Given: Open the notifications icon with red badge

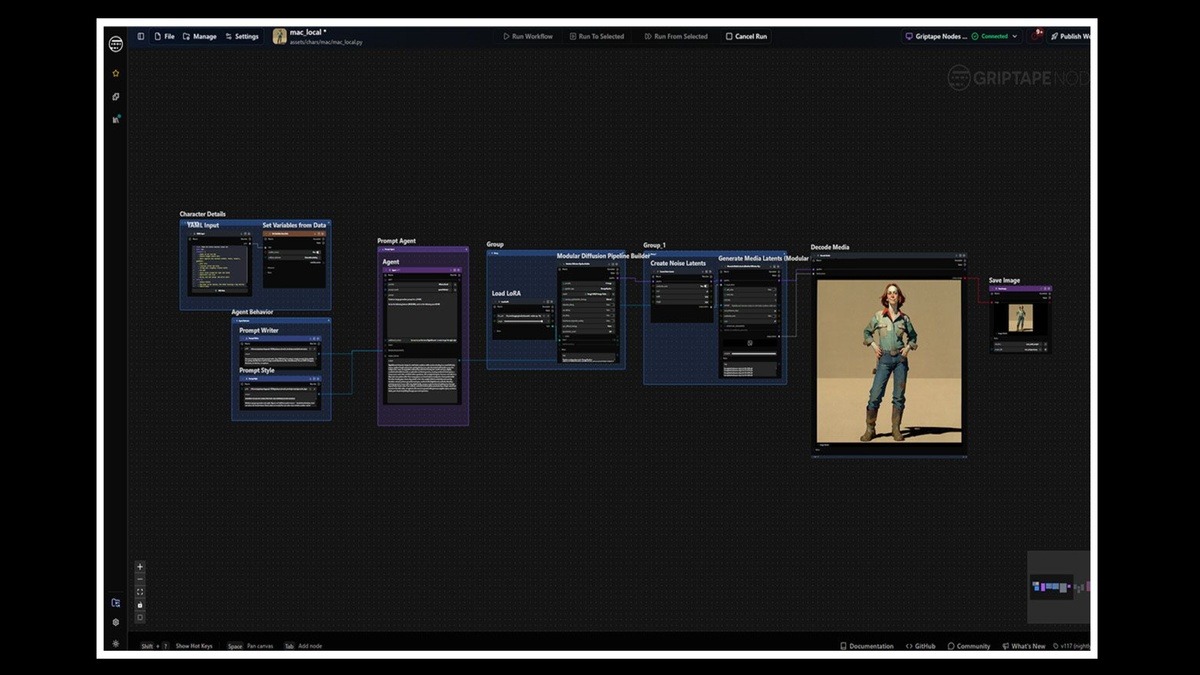Looking at the screenshot, I should (x=1037, y=35).
